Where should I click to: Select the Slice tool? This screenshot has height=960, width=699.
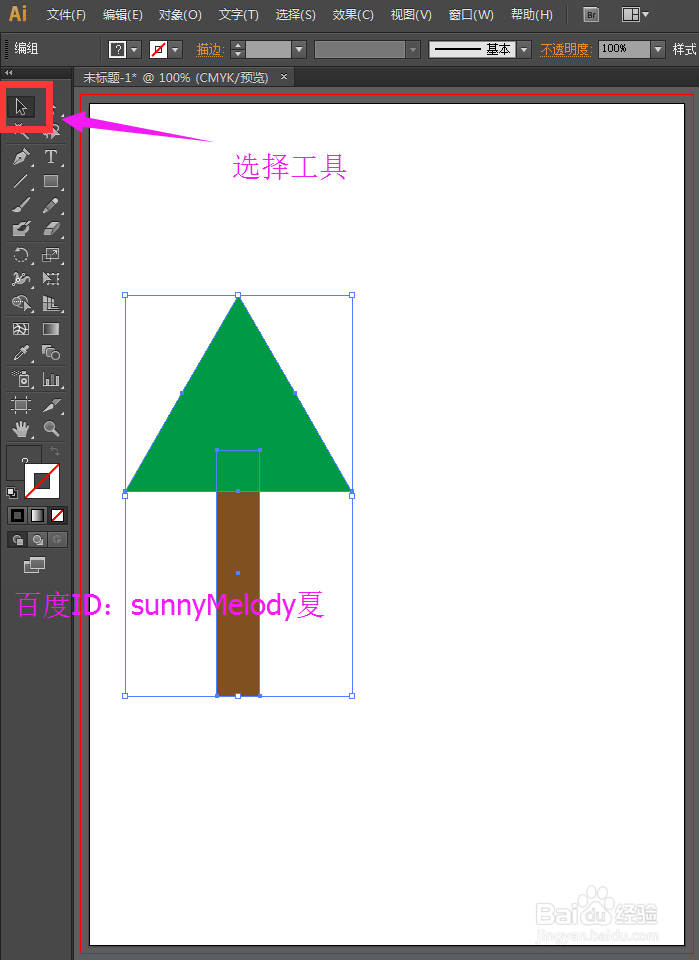pyautogui.click(x=51, y=405)
